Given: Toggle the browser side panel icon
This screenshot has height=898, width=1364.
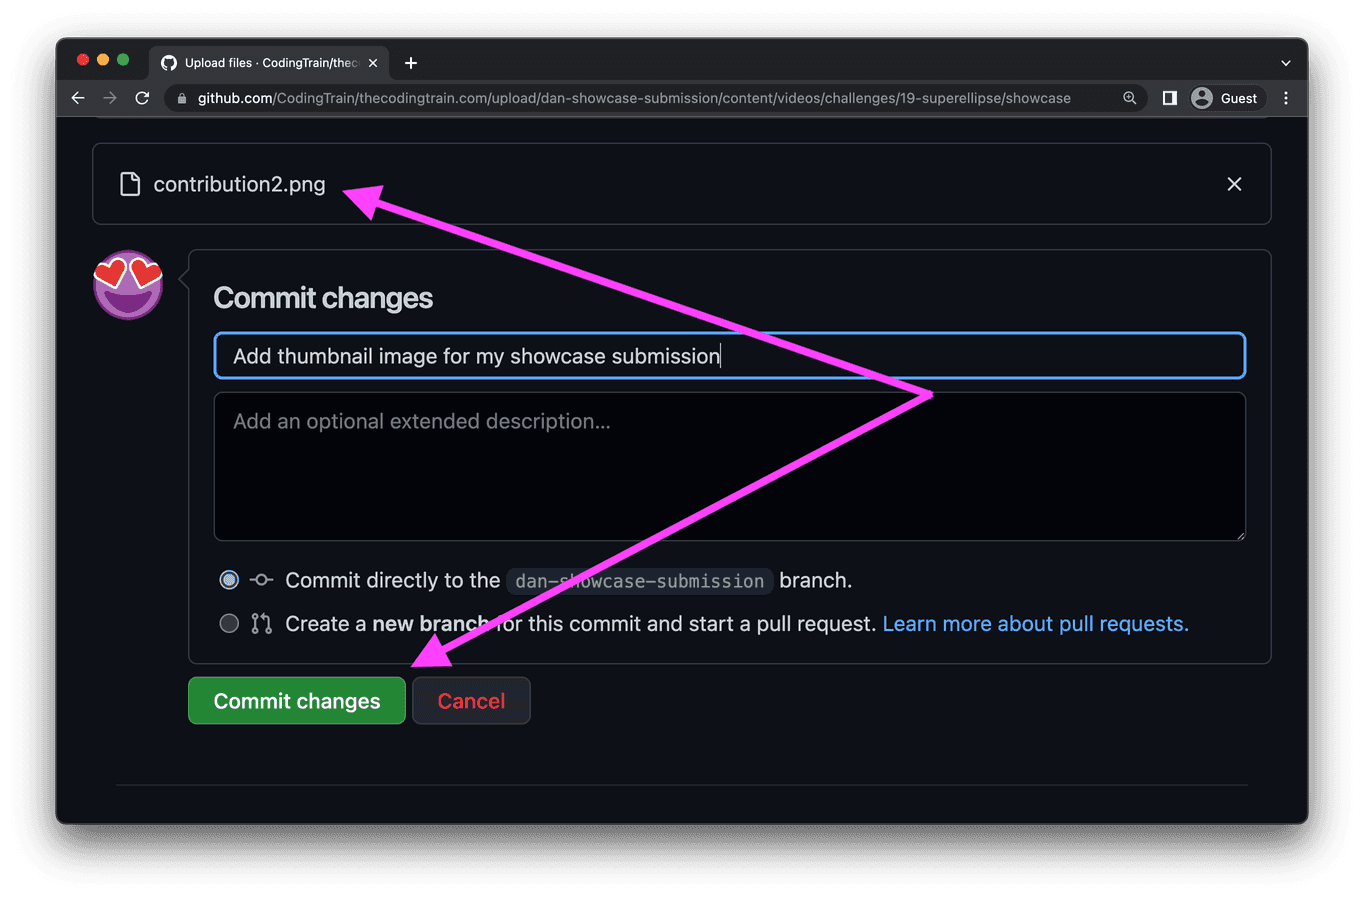Looking at the screenshot, I should pyautogui.click(x=1169, y=98).
